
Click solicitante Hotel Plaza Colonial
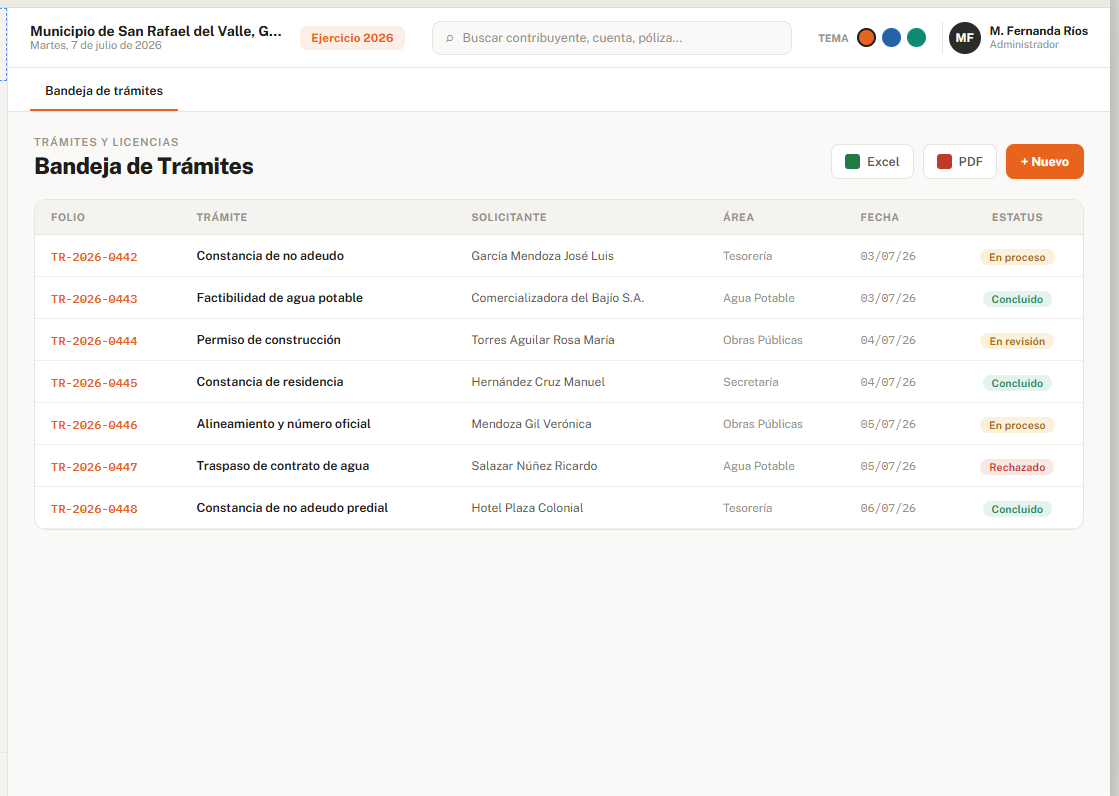click(527, 508)
